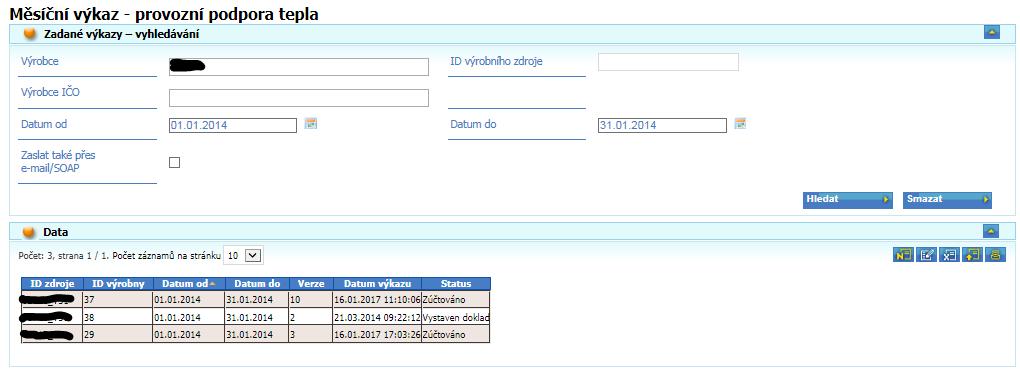This screenshot has width=1020, height=371.
Task: Sort by Verze column header
Action: click(x=311, y=284)
